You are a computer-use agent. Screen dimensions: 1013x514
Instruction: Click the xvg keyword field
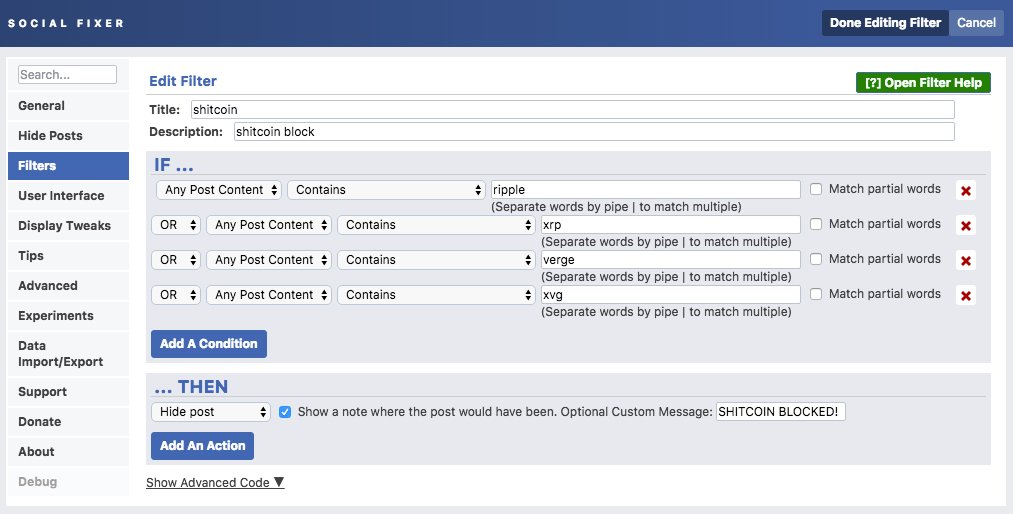671,294
